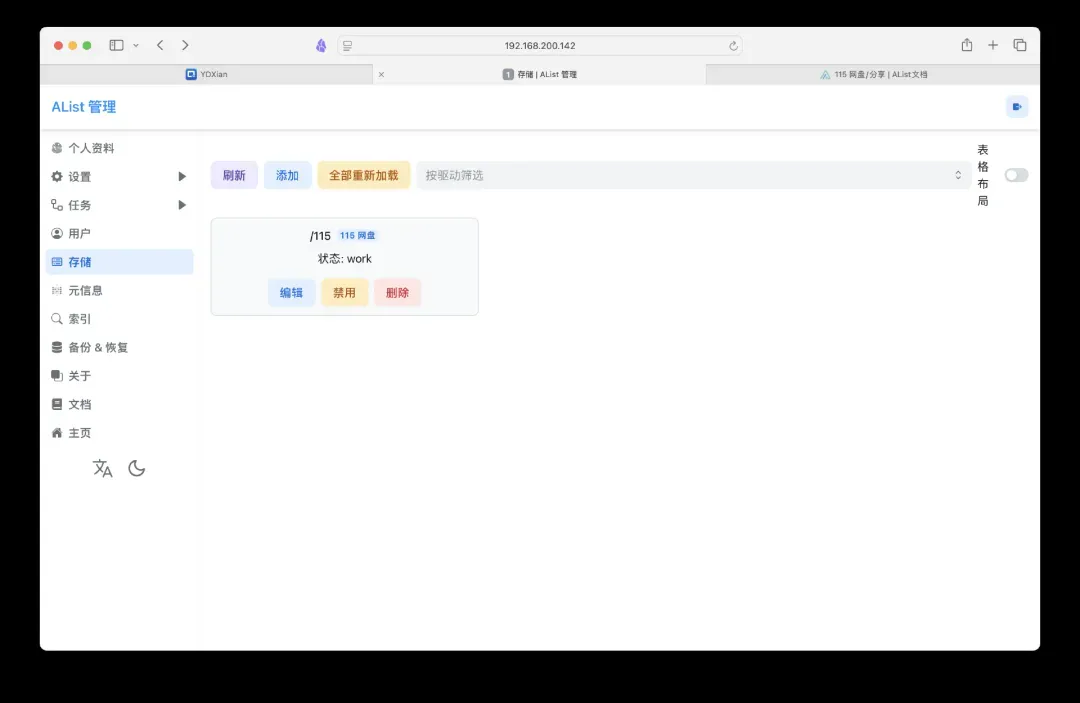Click the Safari share icon
The image size is (1080, 703).
tap(966, 45)
